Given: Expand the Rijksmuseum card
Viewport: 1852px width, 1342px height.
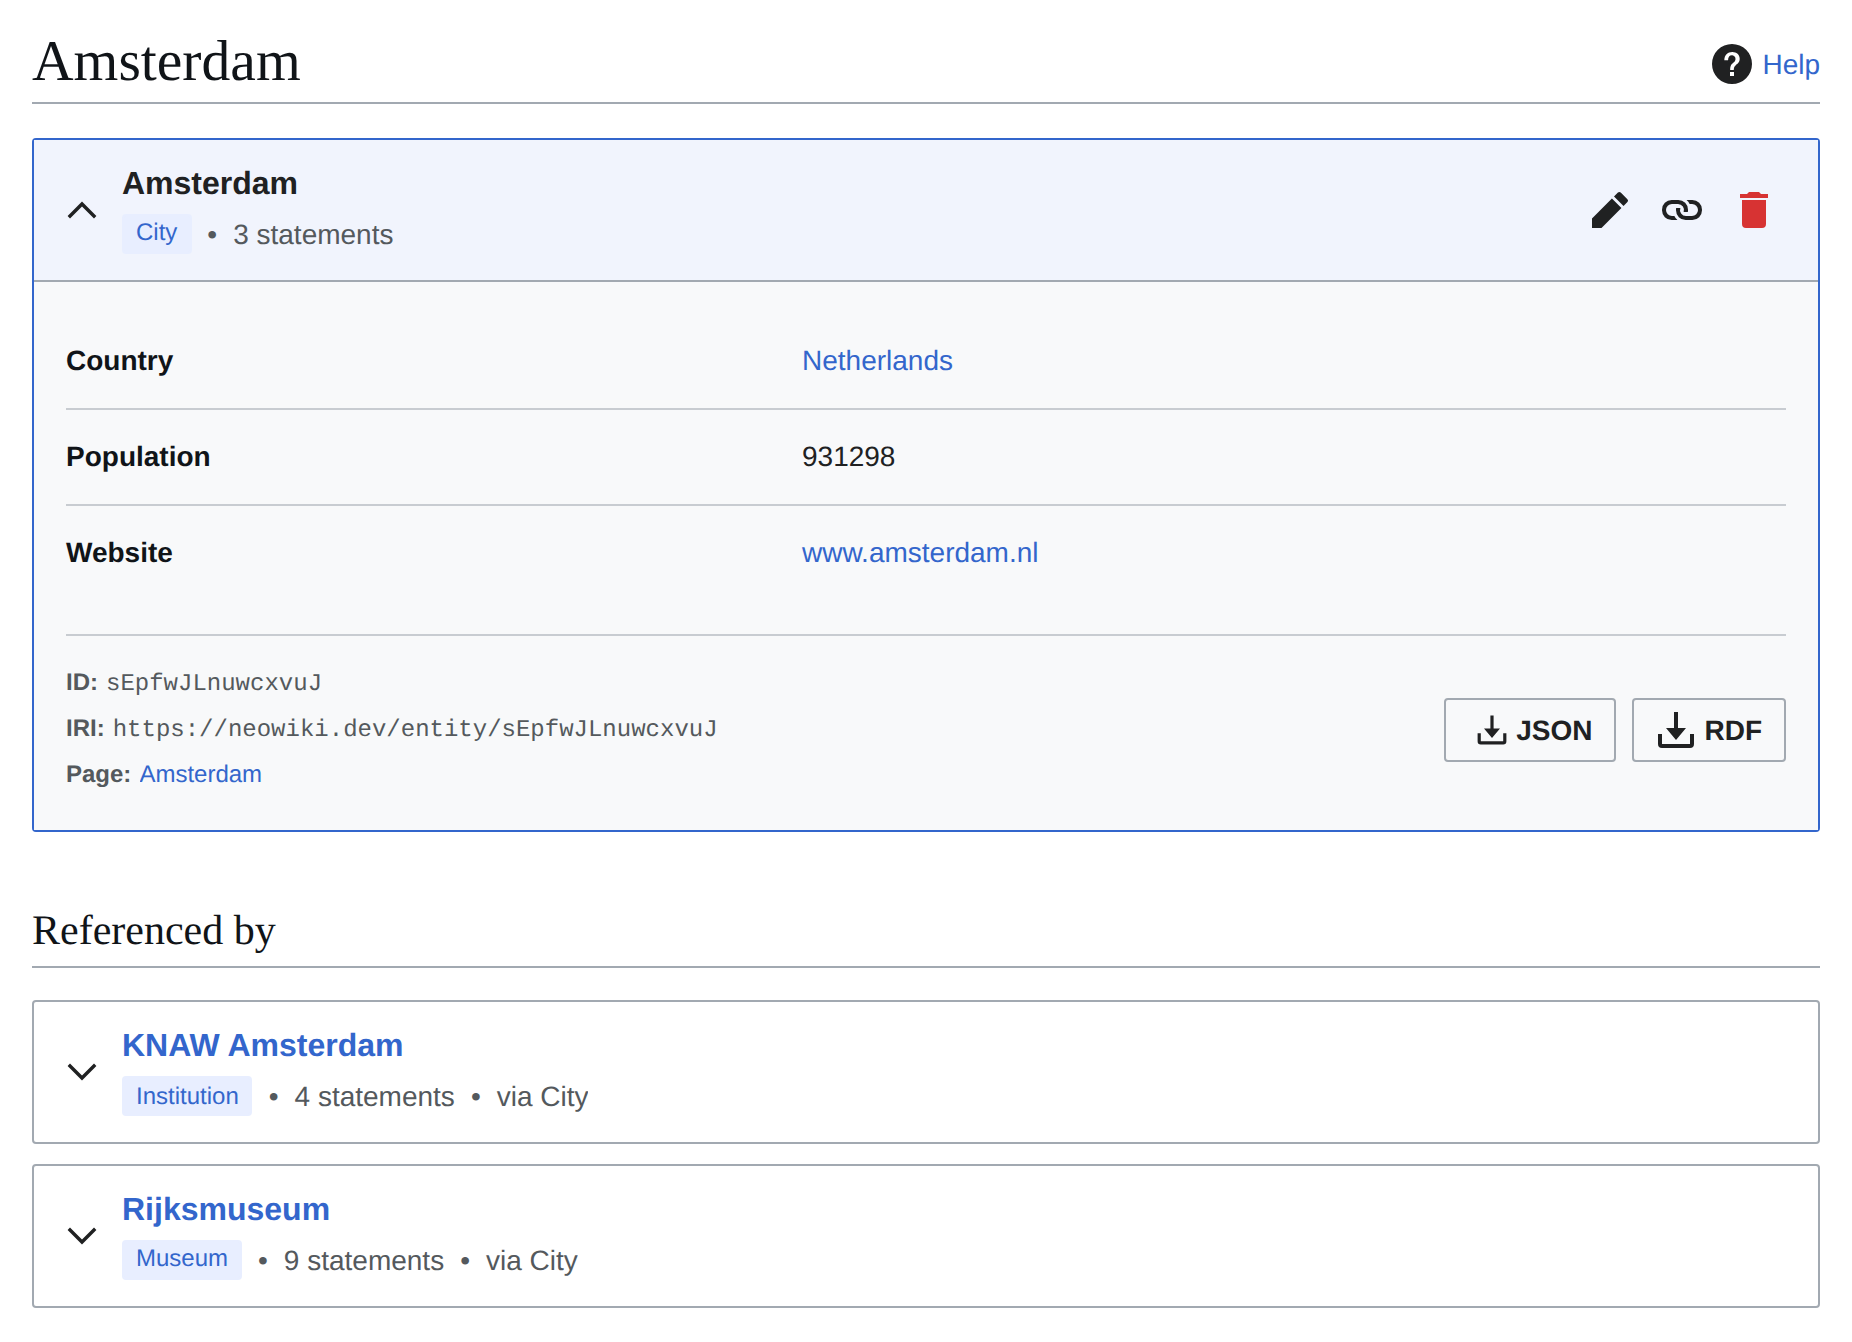Looking at the screenshot, I should coord(82,1235).
